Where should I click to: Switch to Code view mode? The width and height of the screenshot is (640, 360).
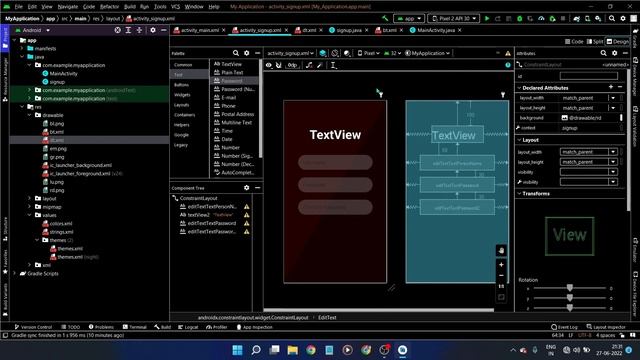coord(574,42)
